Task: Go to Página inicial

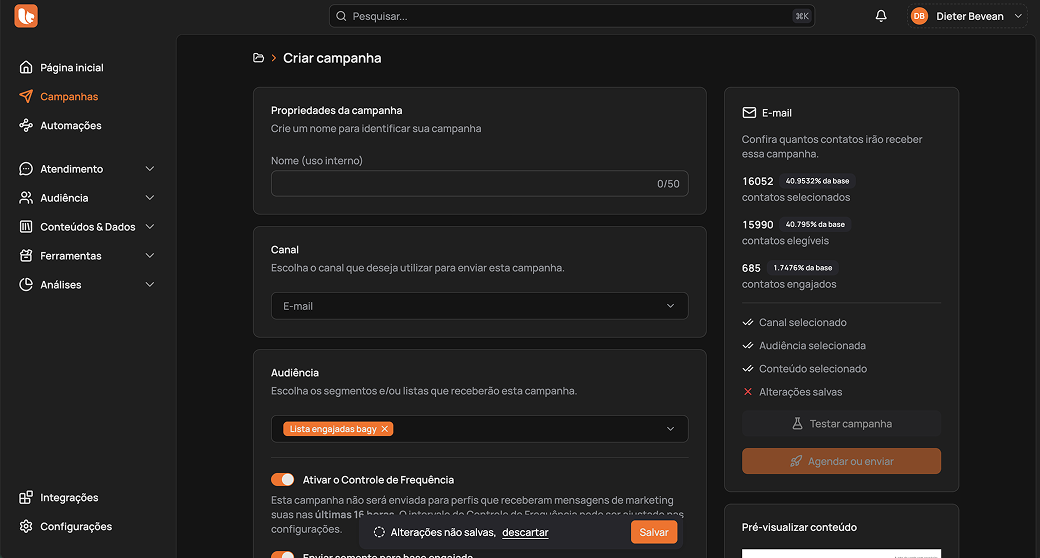Action: 71,68
